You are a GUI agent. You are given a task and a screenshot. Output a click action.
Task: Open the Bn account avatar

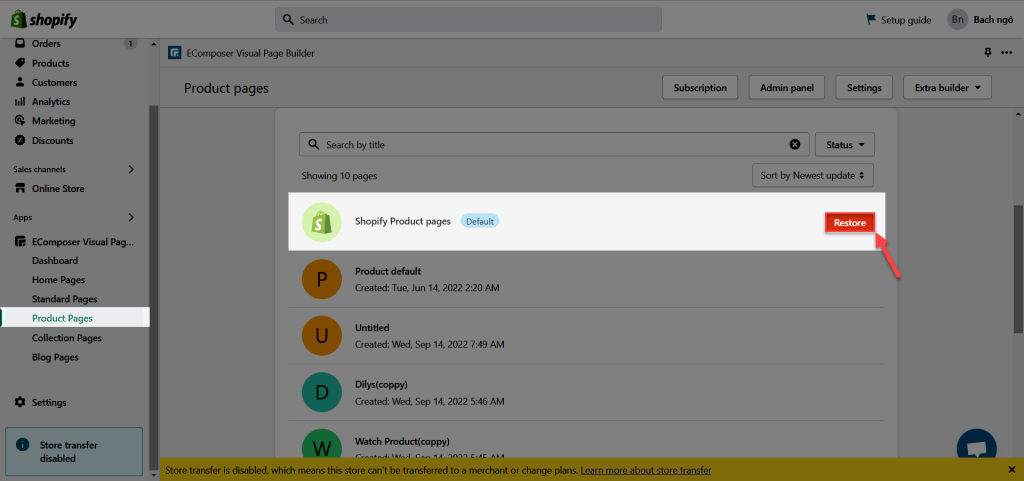point(957,20)
